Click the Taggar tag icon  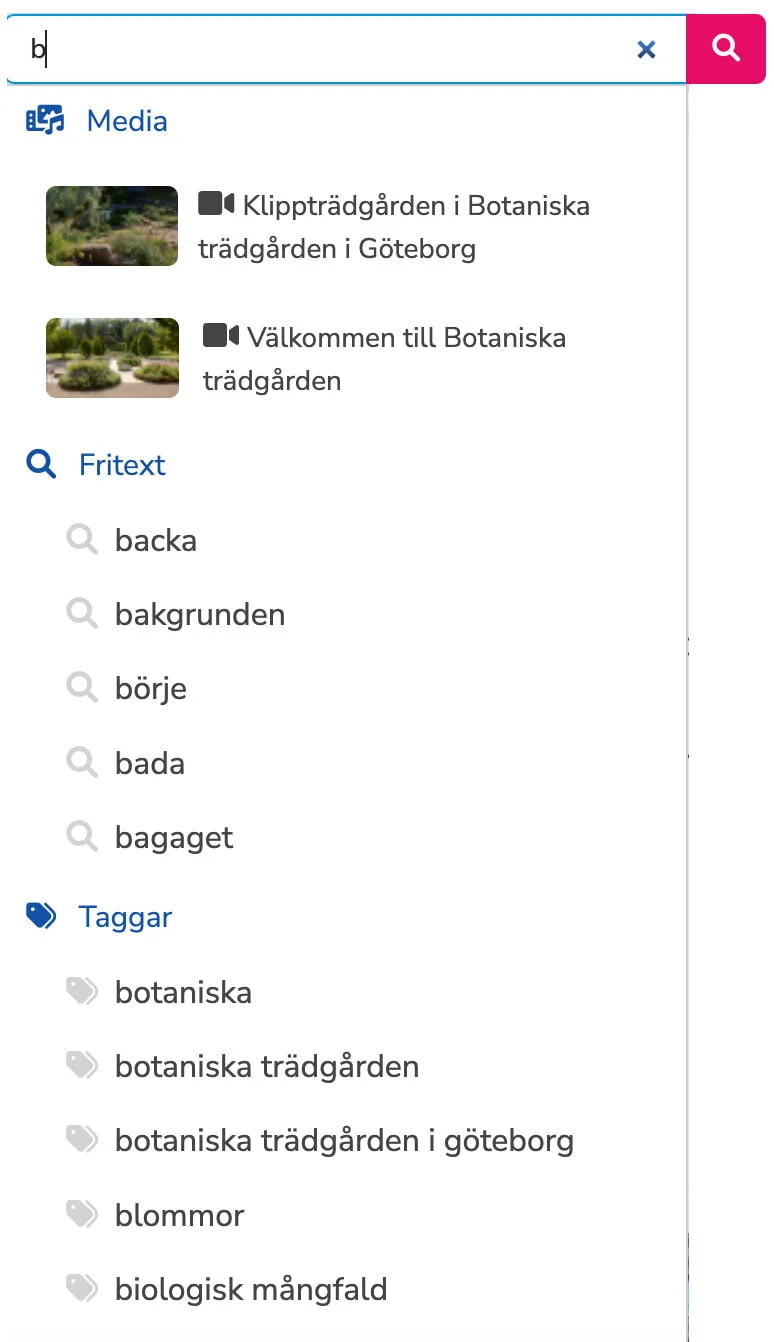pos(41,917)
